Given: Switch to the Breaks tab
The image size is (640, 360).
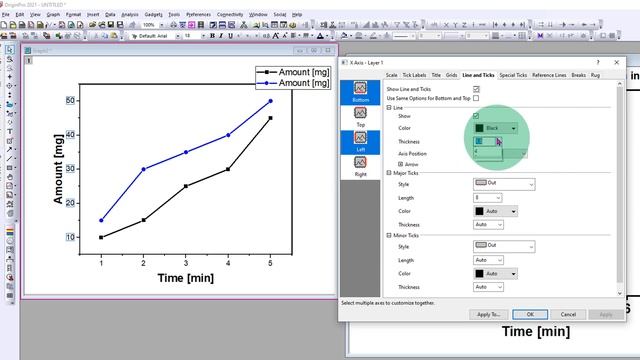Looking at the screenshot, I should tap(578, 75).
